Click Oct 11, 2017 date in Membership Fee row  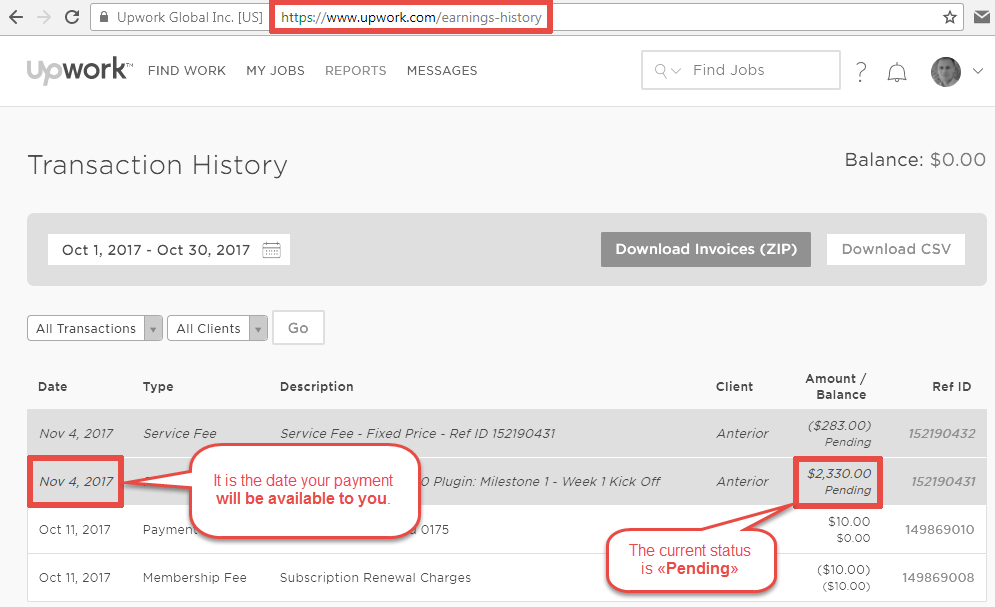(75, 578)
